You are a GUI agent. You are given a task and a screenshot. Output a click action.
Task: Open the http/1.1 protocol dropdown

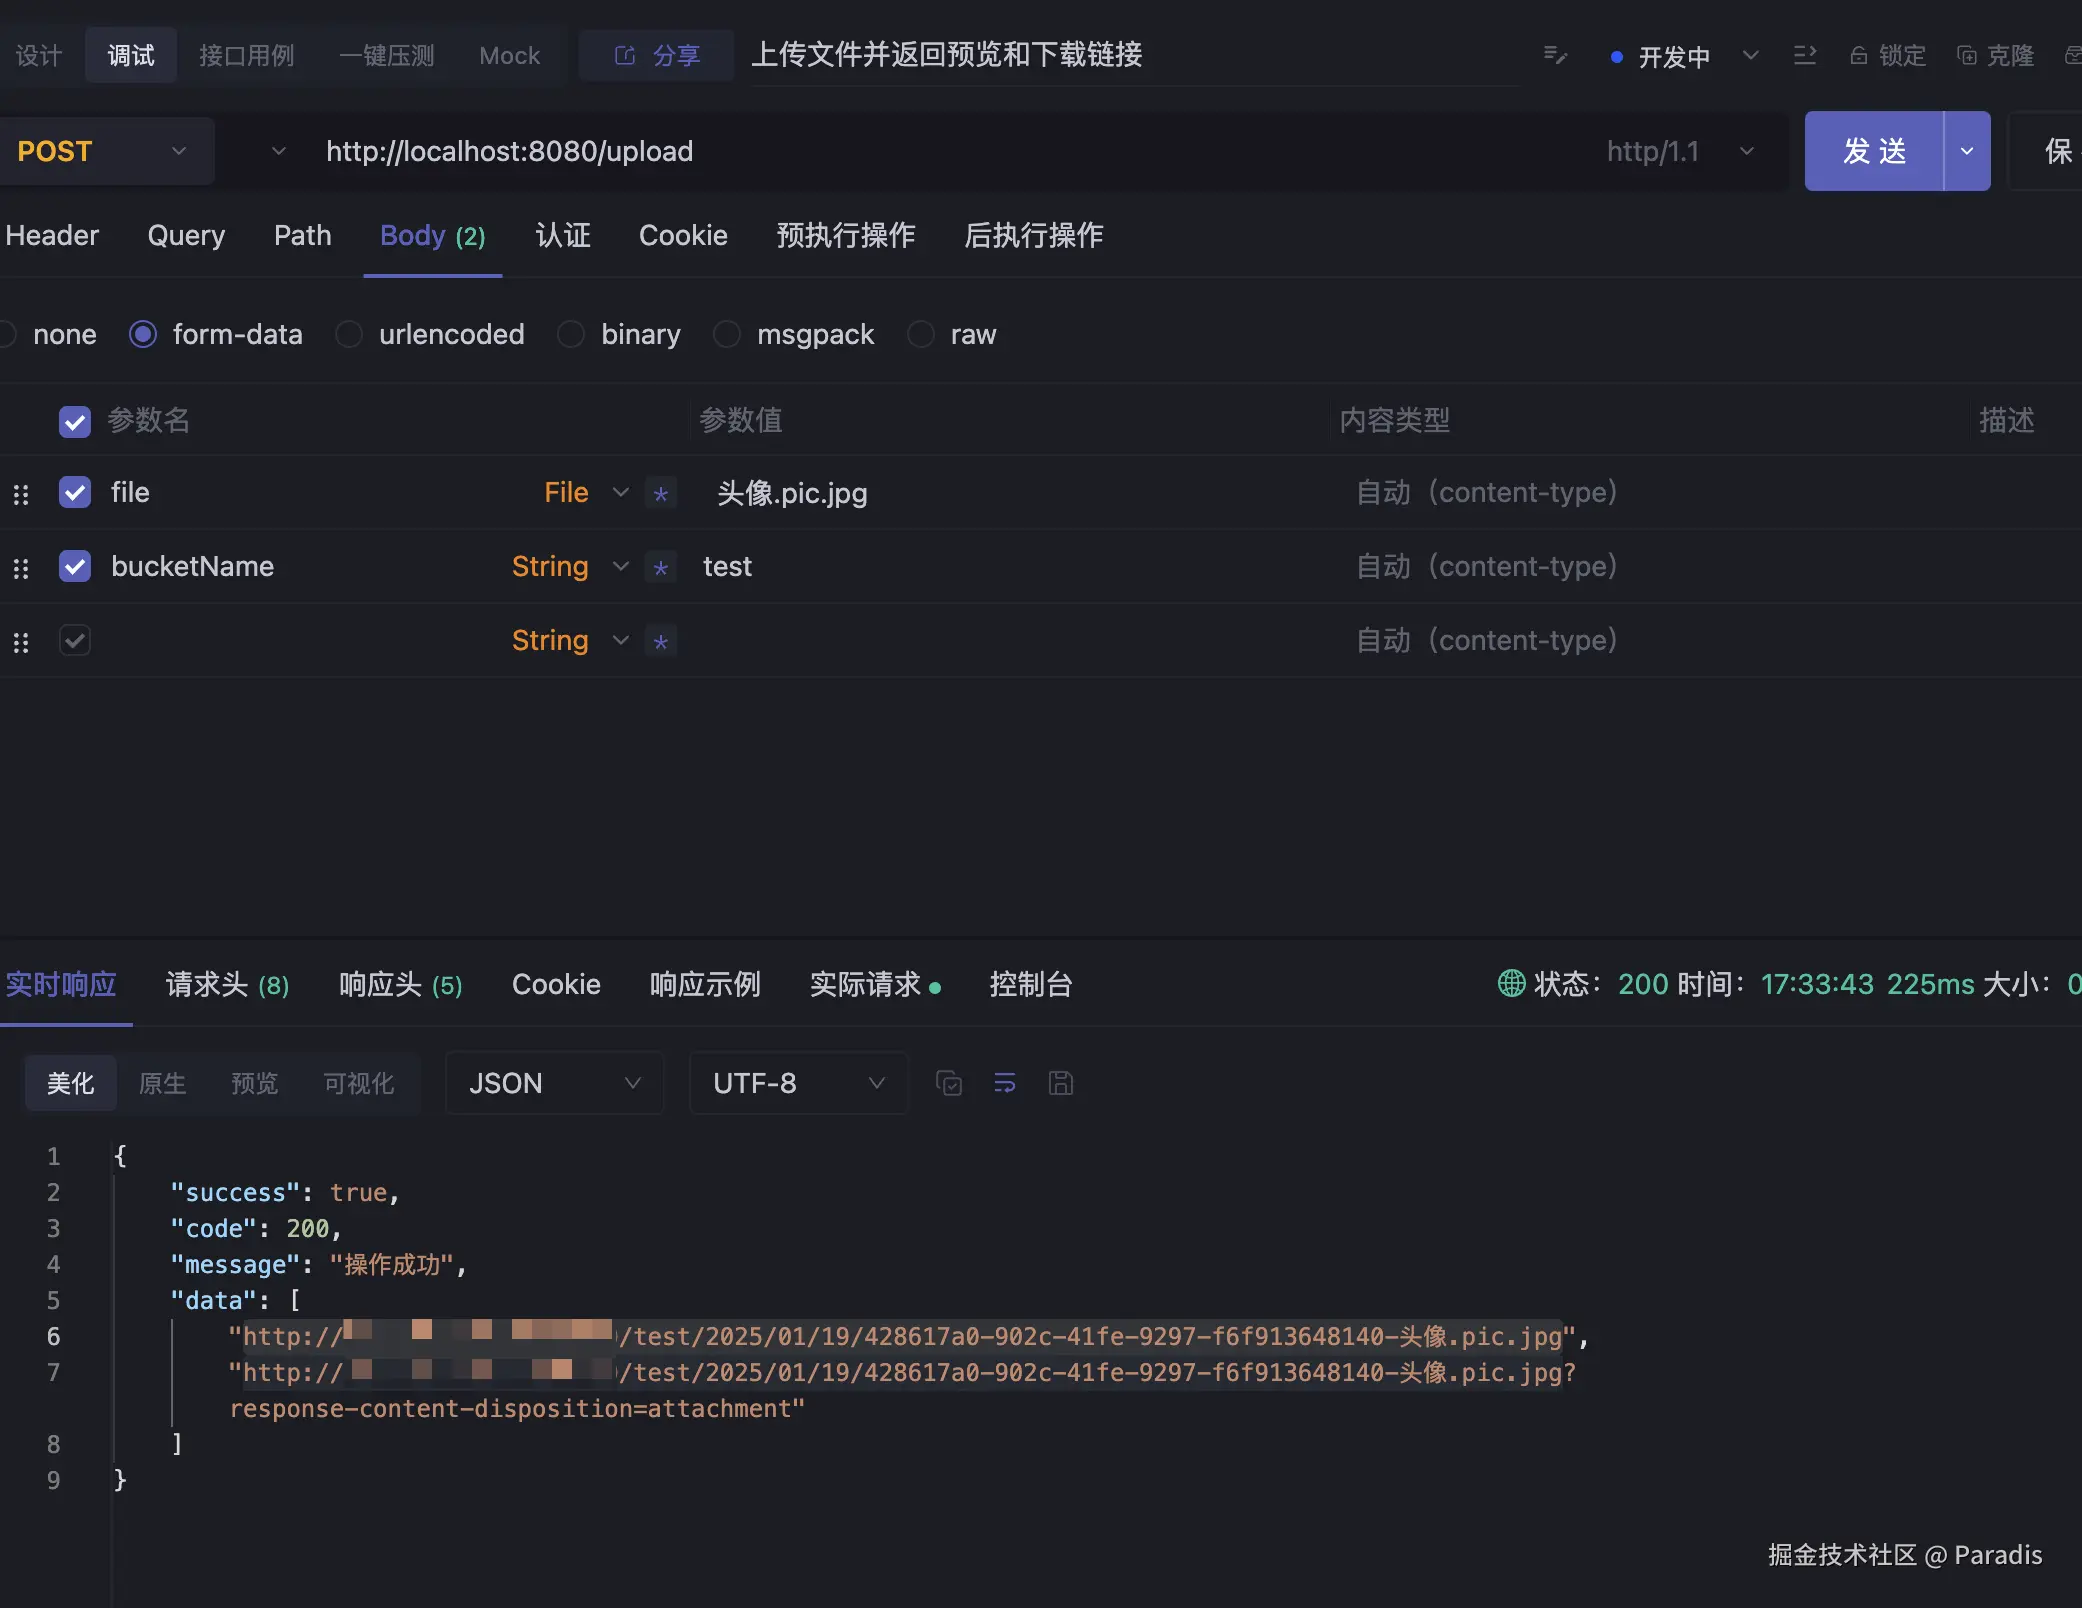coord(1746,151)
